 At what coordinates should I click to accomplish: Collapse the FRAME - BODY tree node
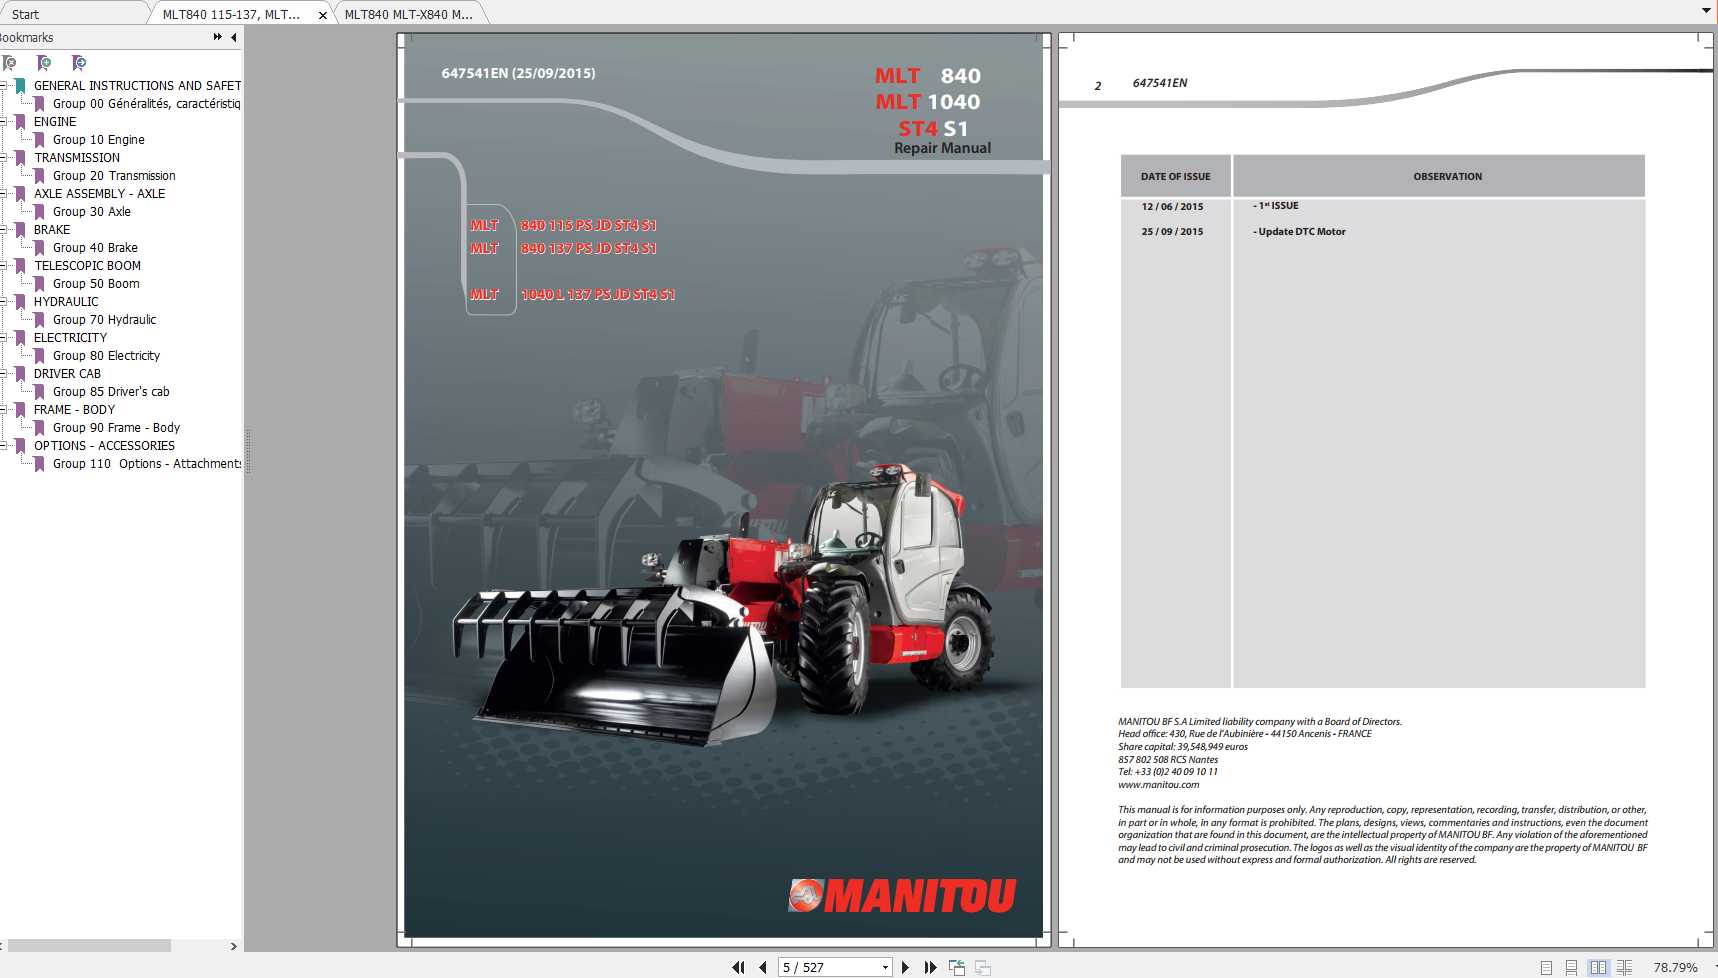click(x=3, y=410)
